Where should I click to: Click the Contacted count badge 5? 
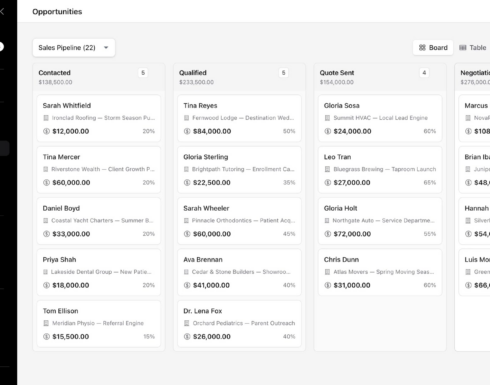(x=143, y=73)
